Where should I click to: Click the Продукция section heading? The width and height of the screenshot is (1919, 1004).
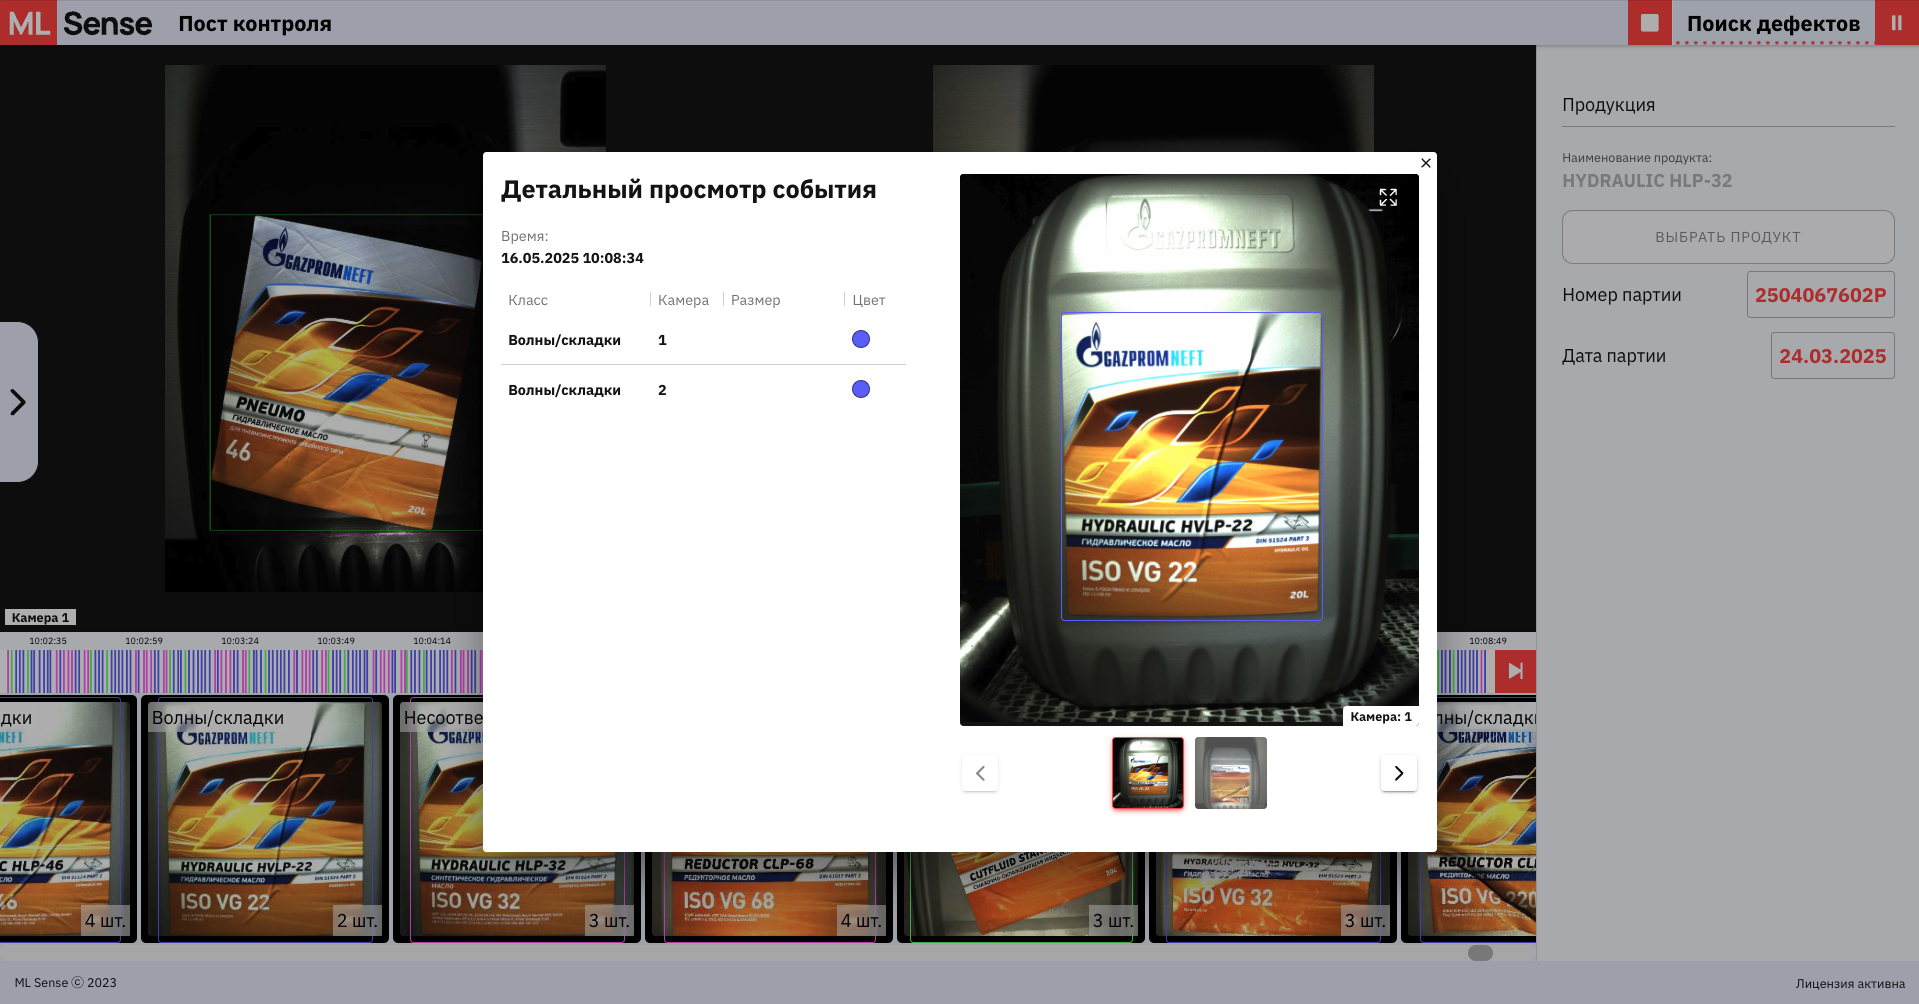(x=1608, y=105)
